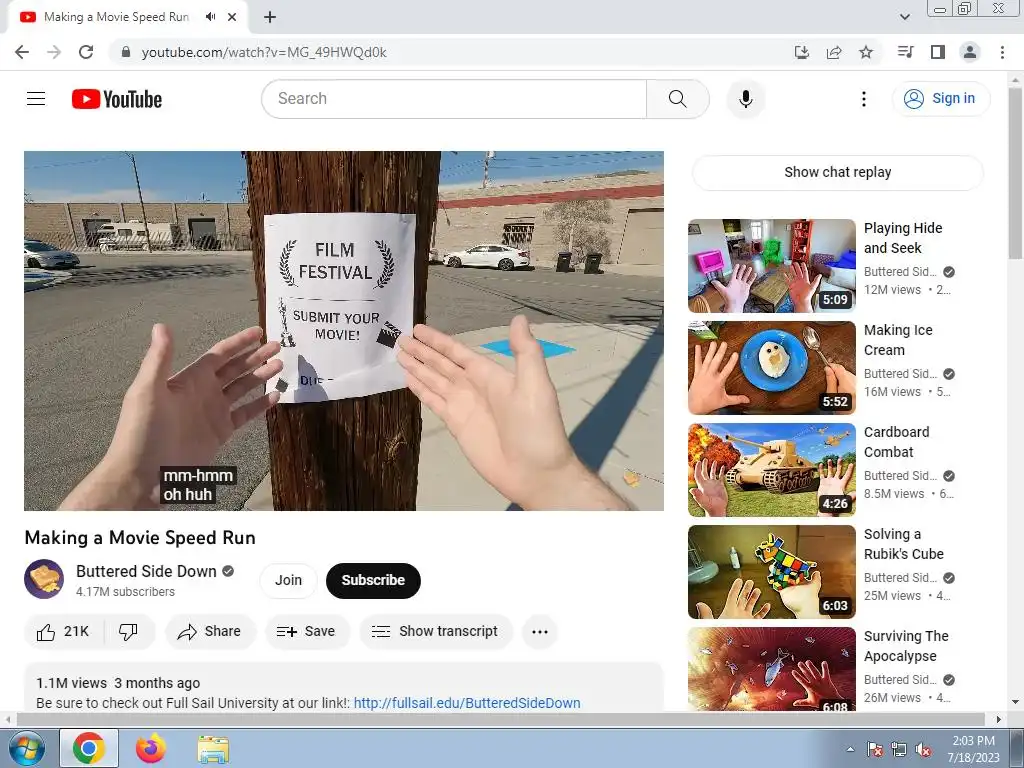
Task: Click Show chat replay
Action: [837, 172]
